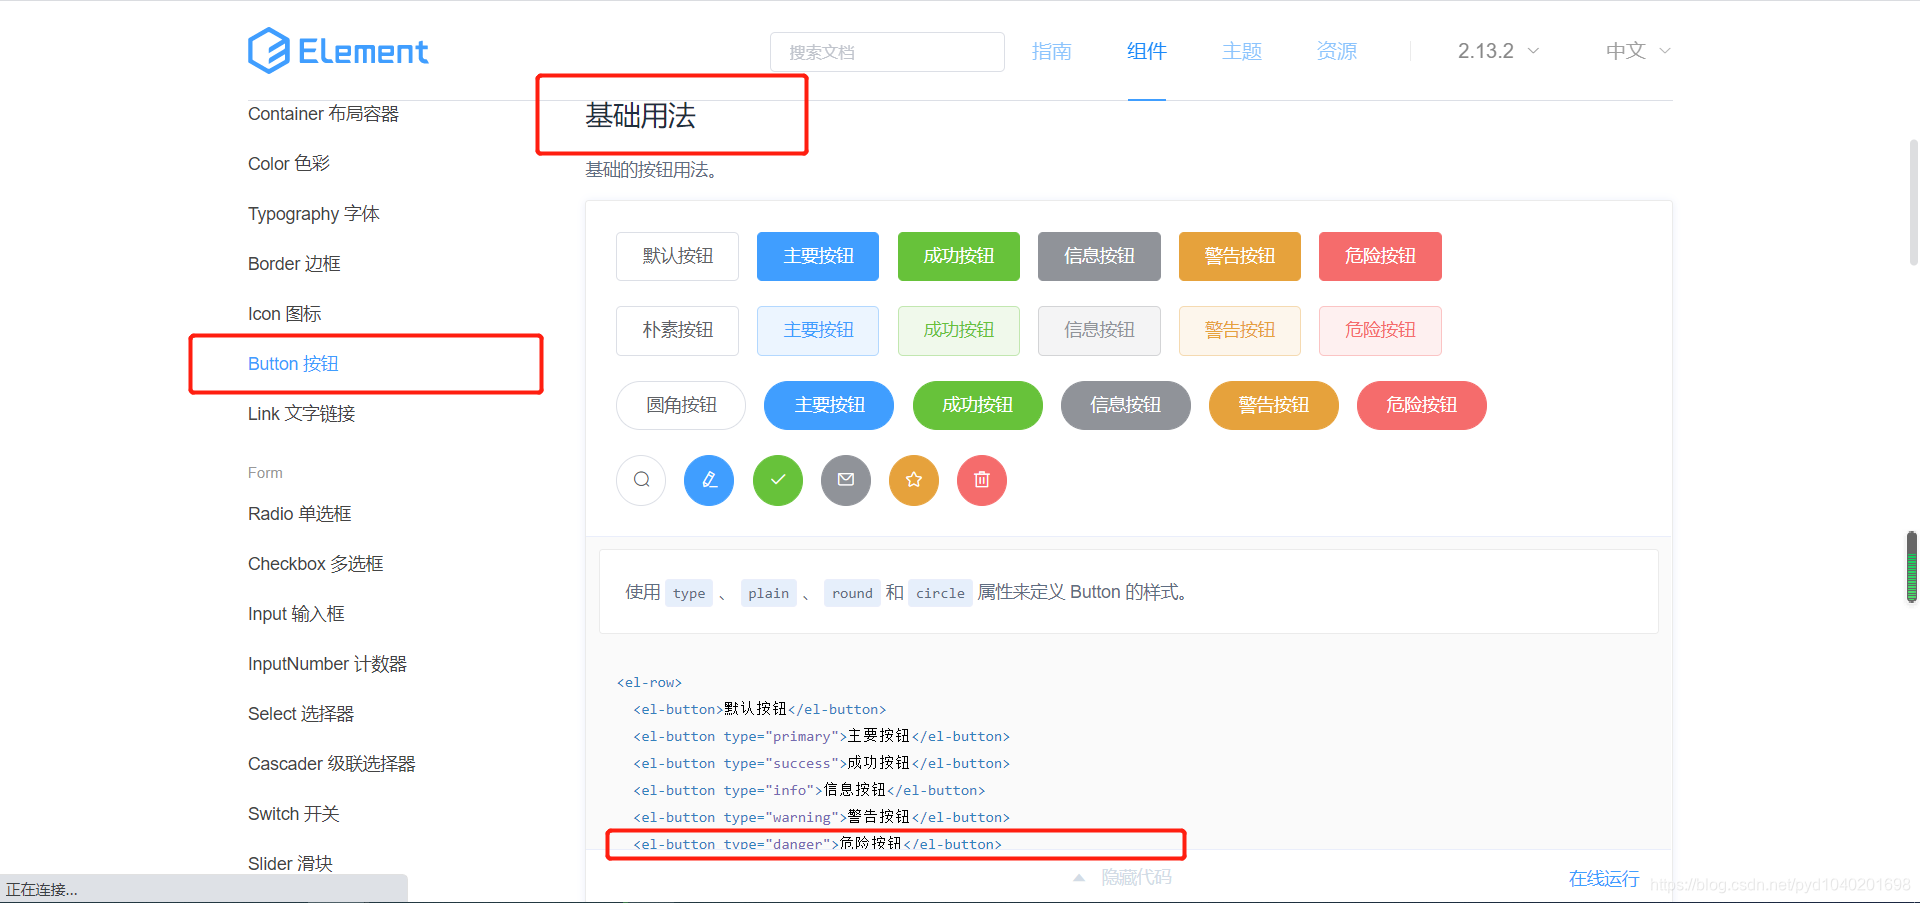The height and width of the screenshot is (903, 1920).
Task: Click the code line with type="warning"
Action: pyautogui.click(x=821, y=817)
